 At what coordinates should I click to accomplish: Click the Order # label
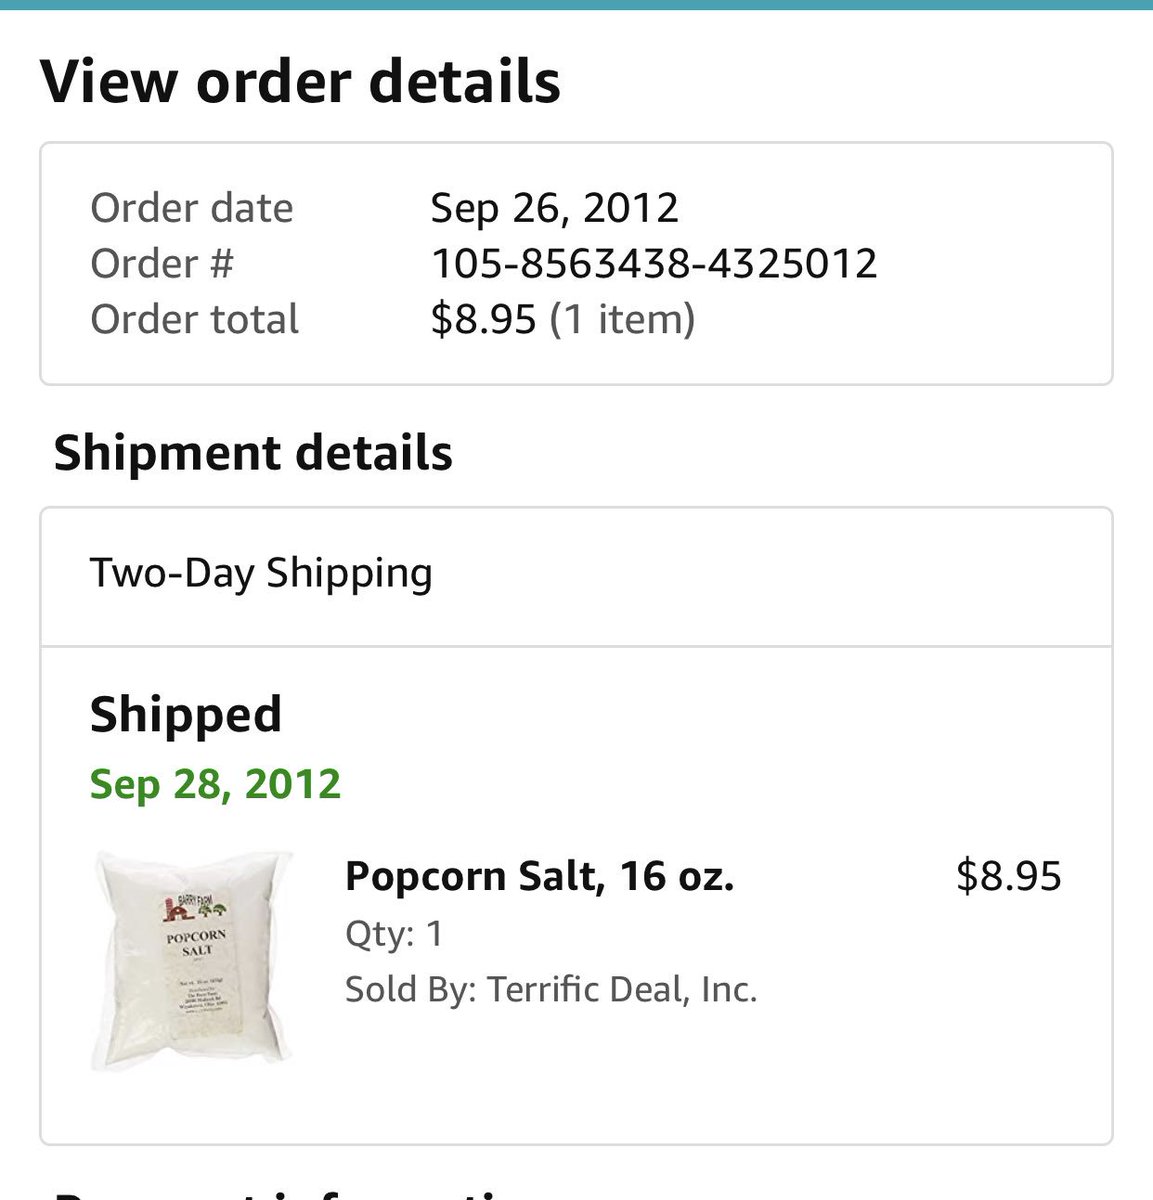point(162,264)
